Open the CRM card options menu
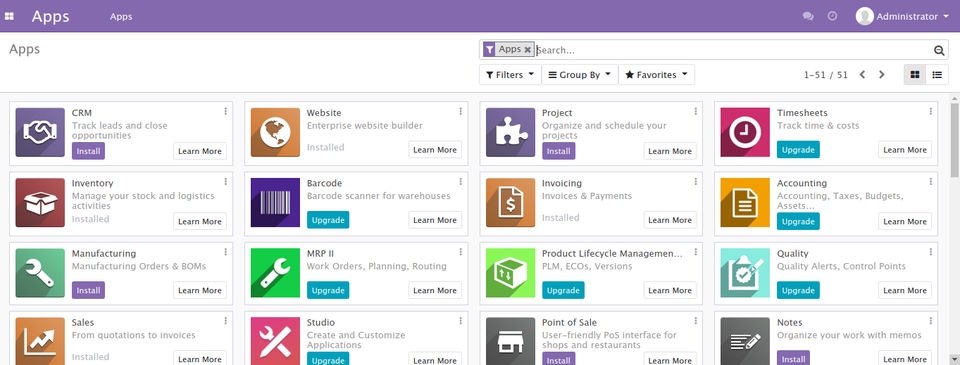 pyautogui.click(x=225, y=111)
